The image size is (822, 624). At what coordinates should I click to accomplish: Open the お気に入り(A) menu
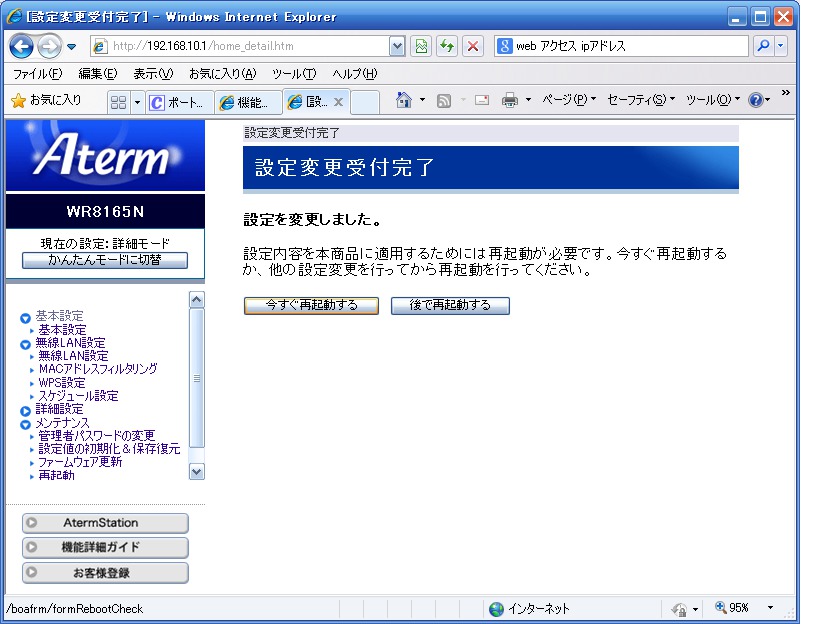(222, 74)
